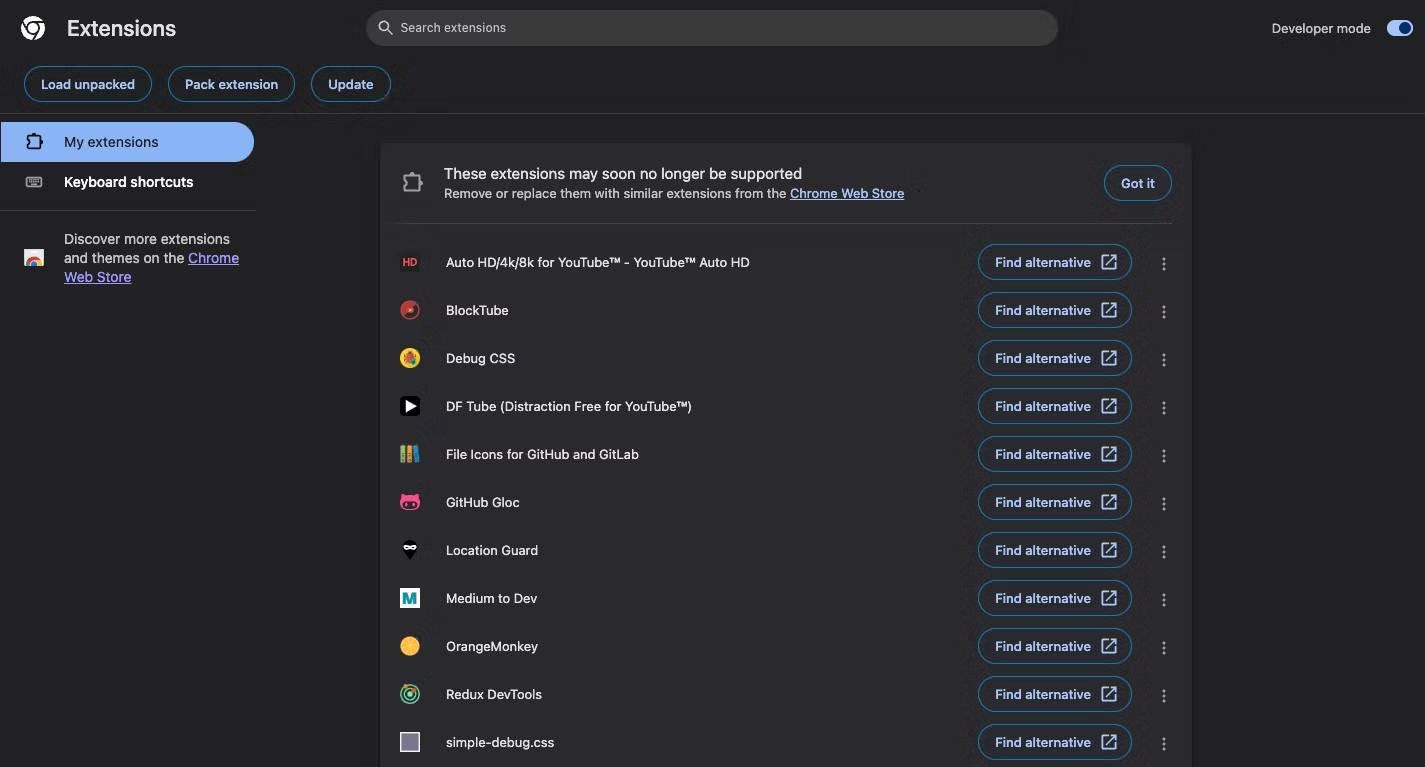Click the Location Guard extension icon
Image resolution: width=1425 pixels, height=767 pixels.
(410, 550)
